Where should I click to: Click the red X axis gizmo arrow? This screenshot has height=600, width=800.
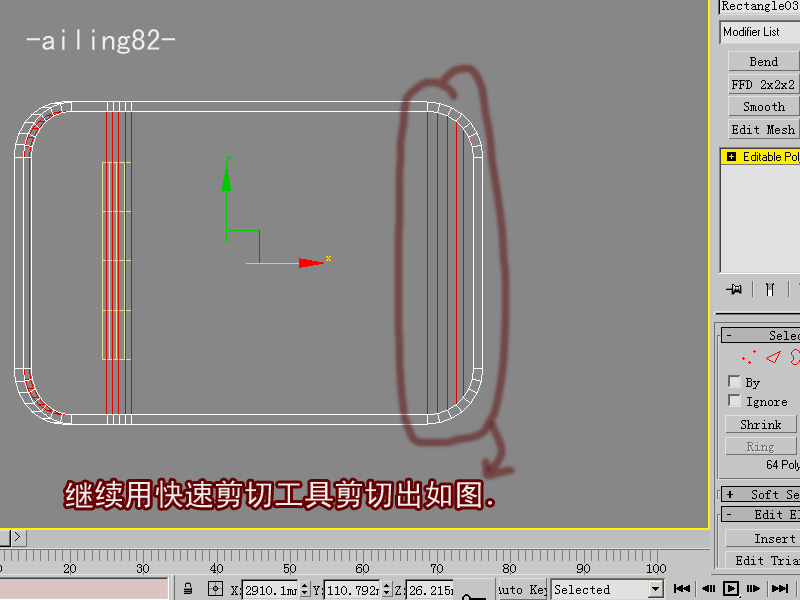coord(311,263)
